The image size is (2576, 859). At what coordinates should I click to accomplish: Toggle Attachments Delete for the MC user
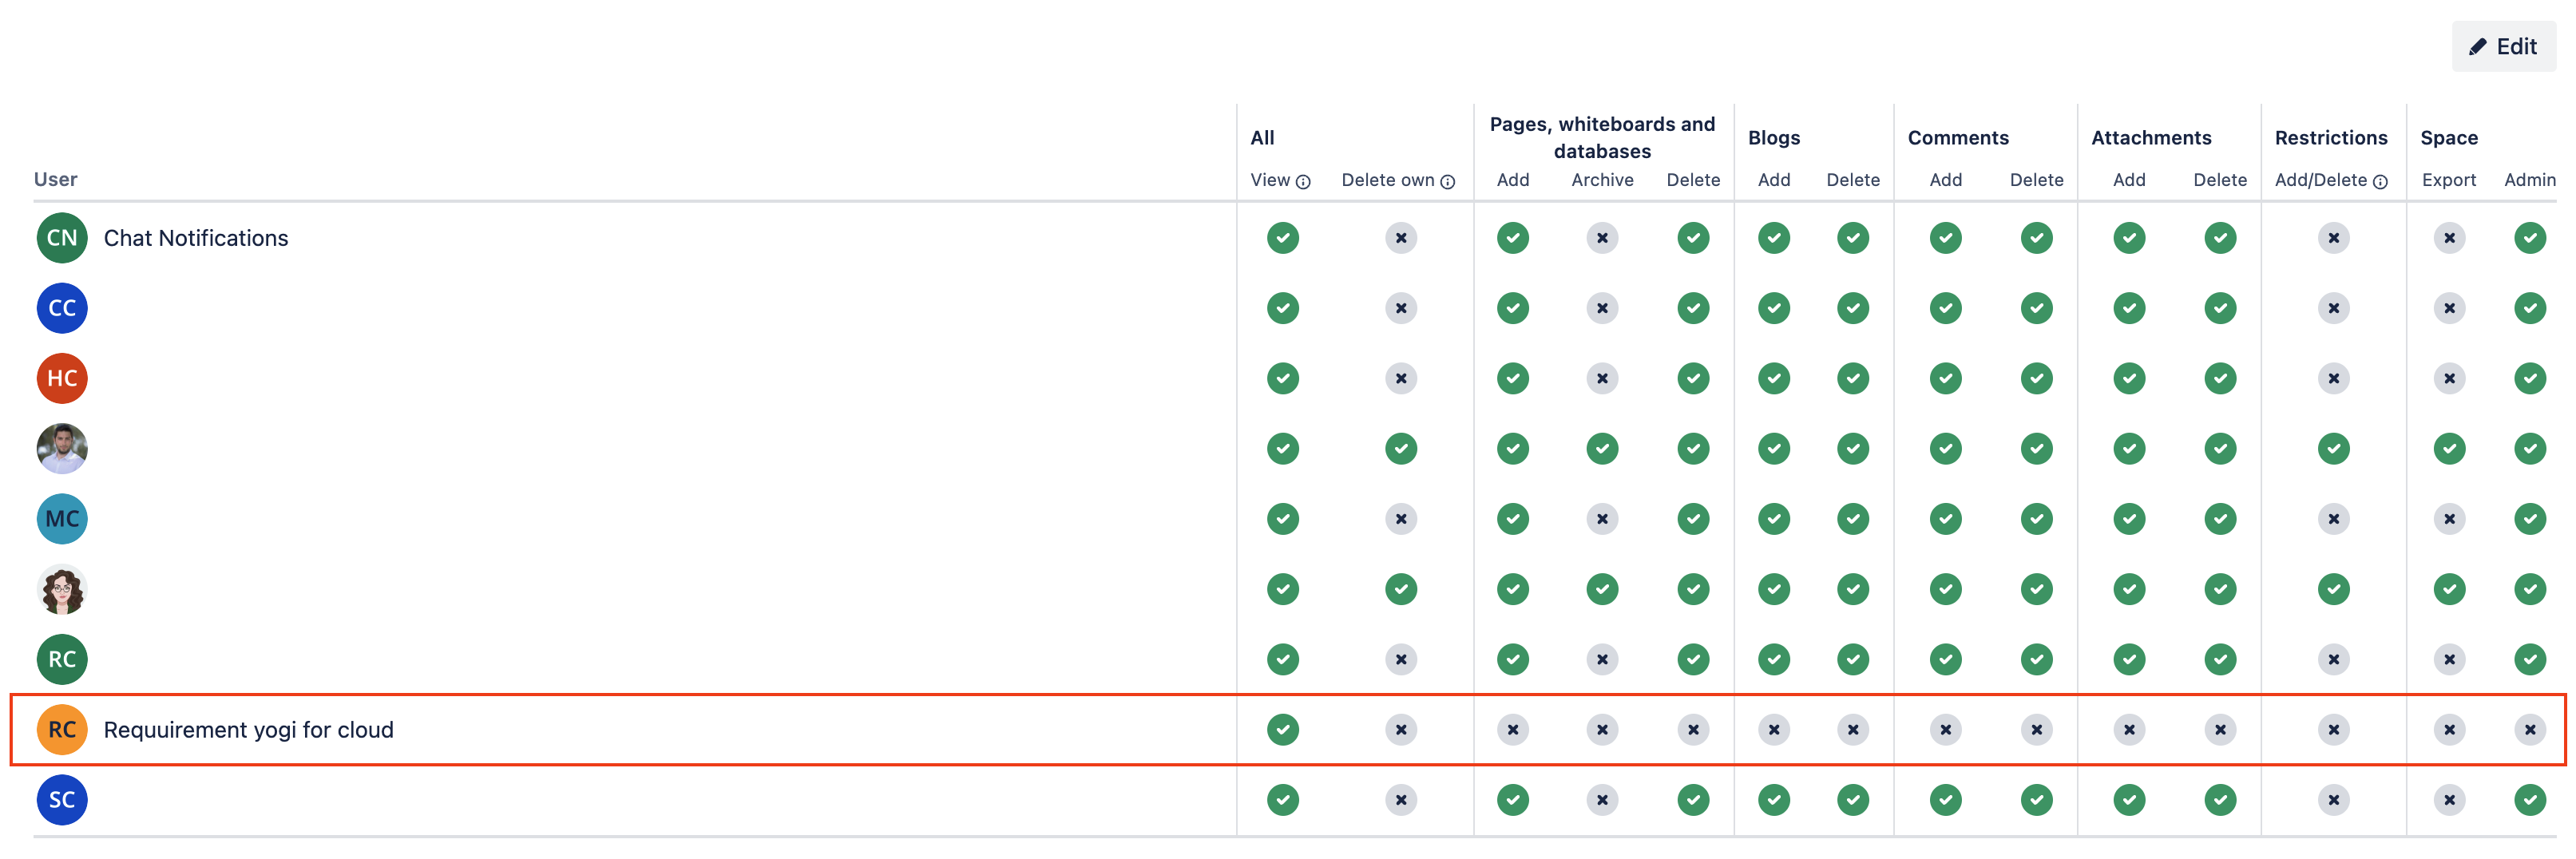pos(2219,518)
